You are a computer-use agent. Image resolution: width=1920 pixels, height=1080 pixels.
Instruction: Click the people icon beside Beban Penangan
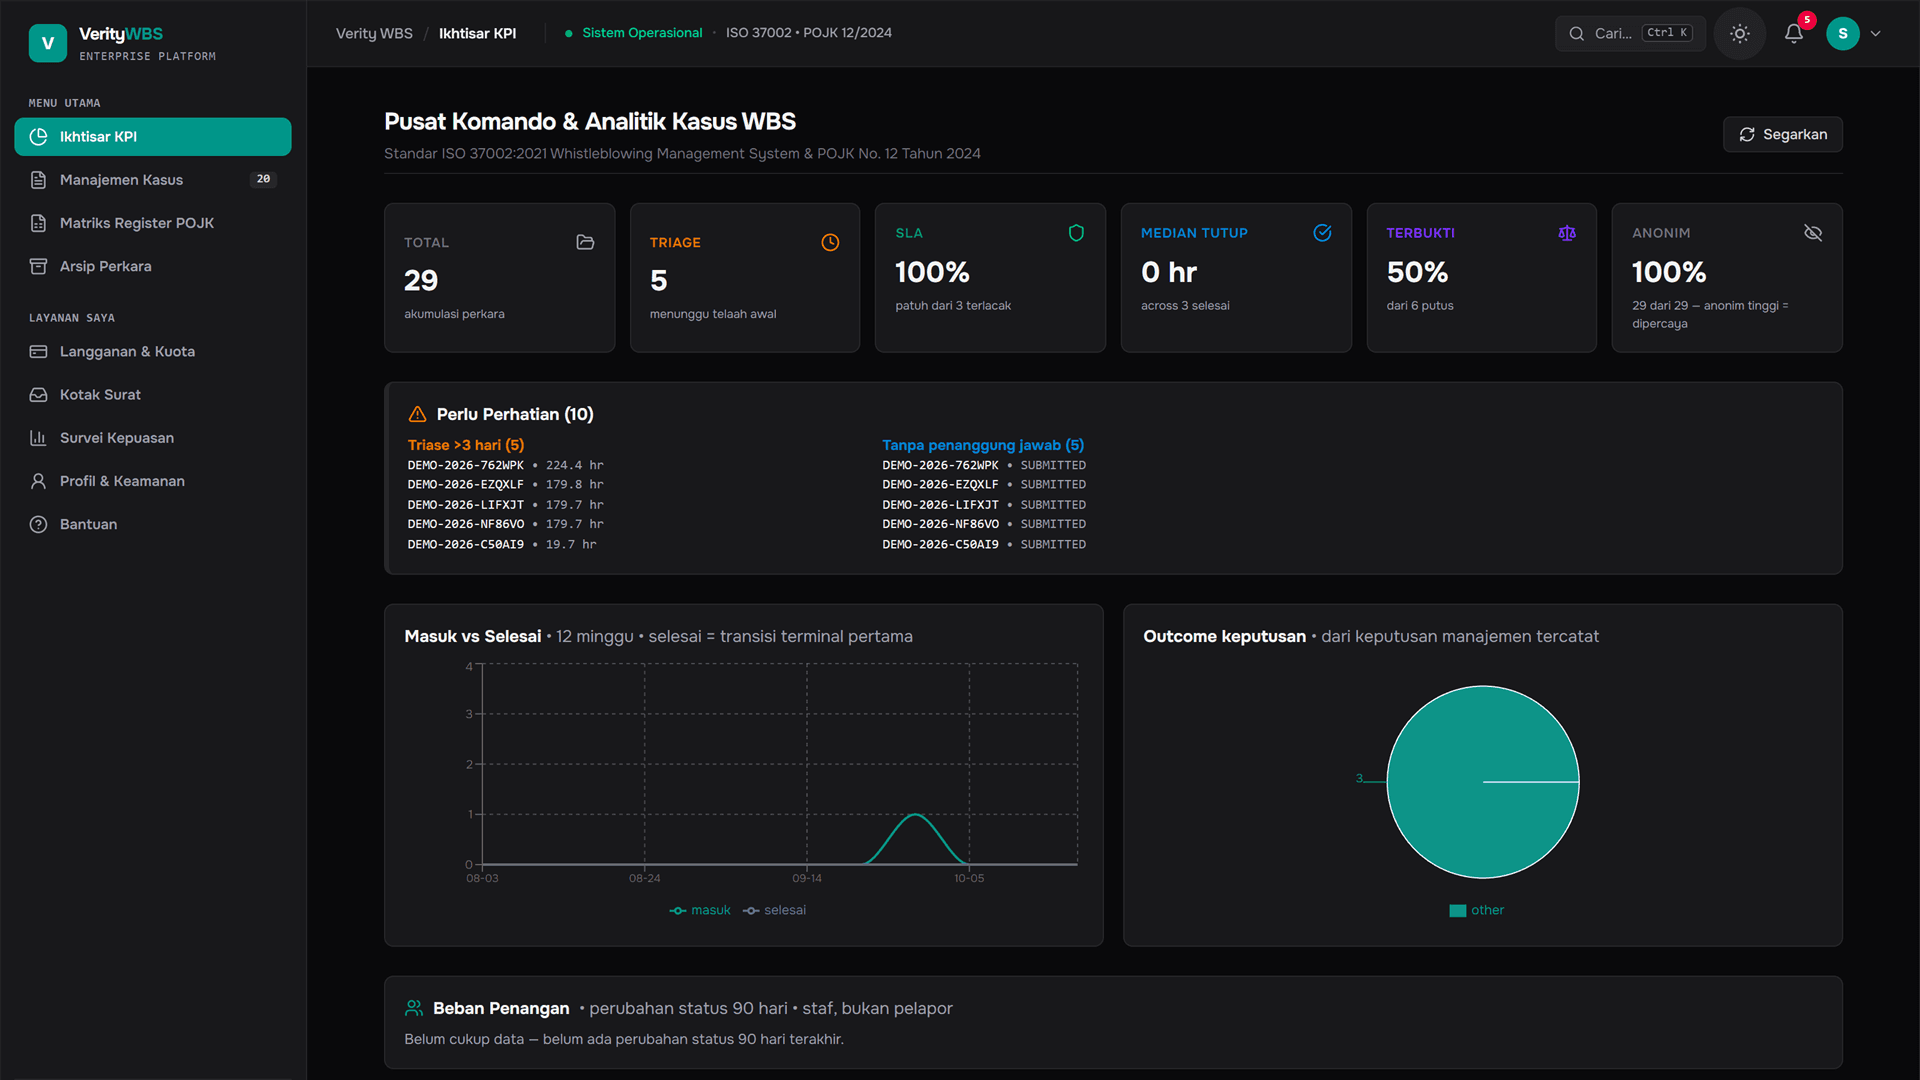[414, 1008]
